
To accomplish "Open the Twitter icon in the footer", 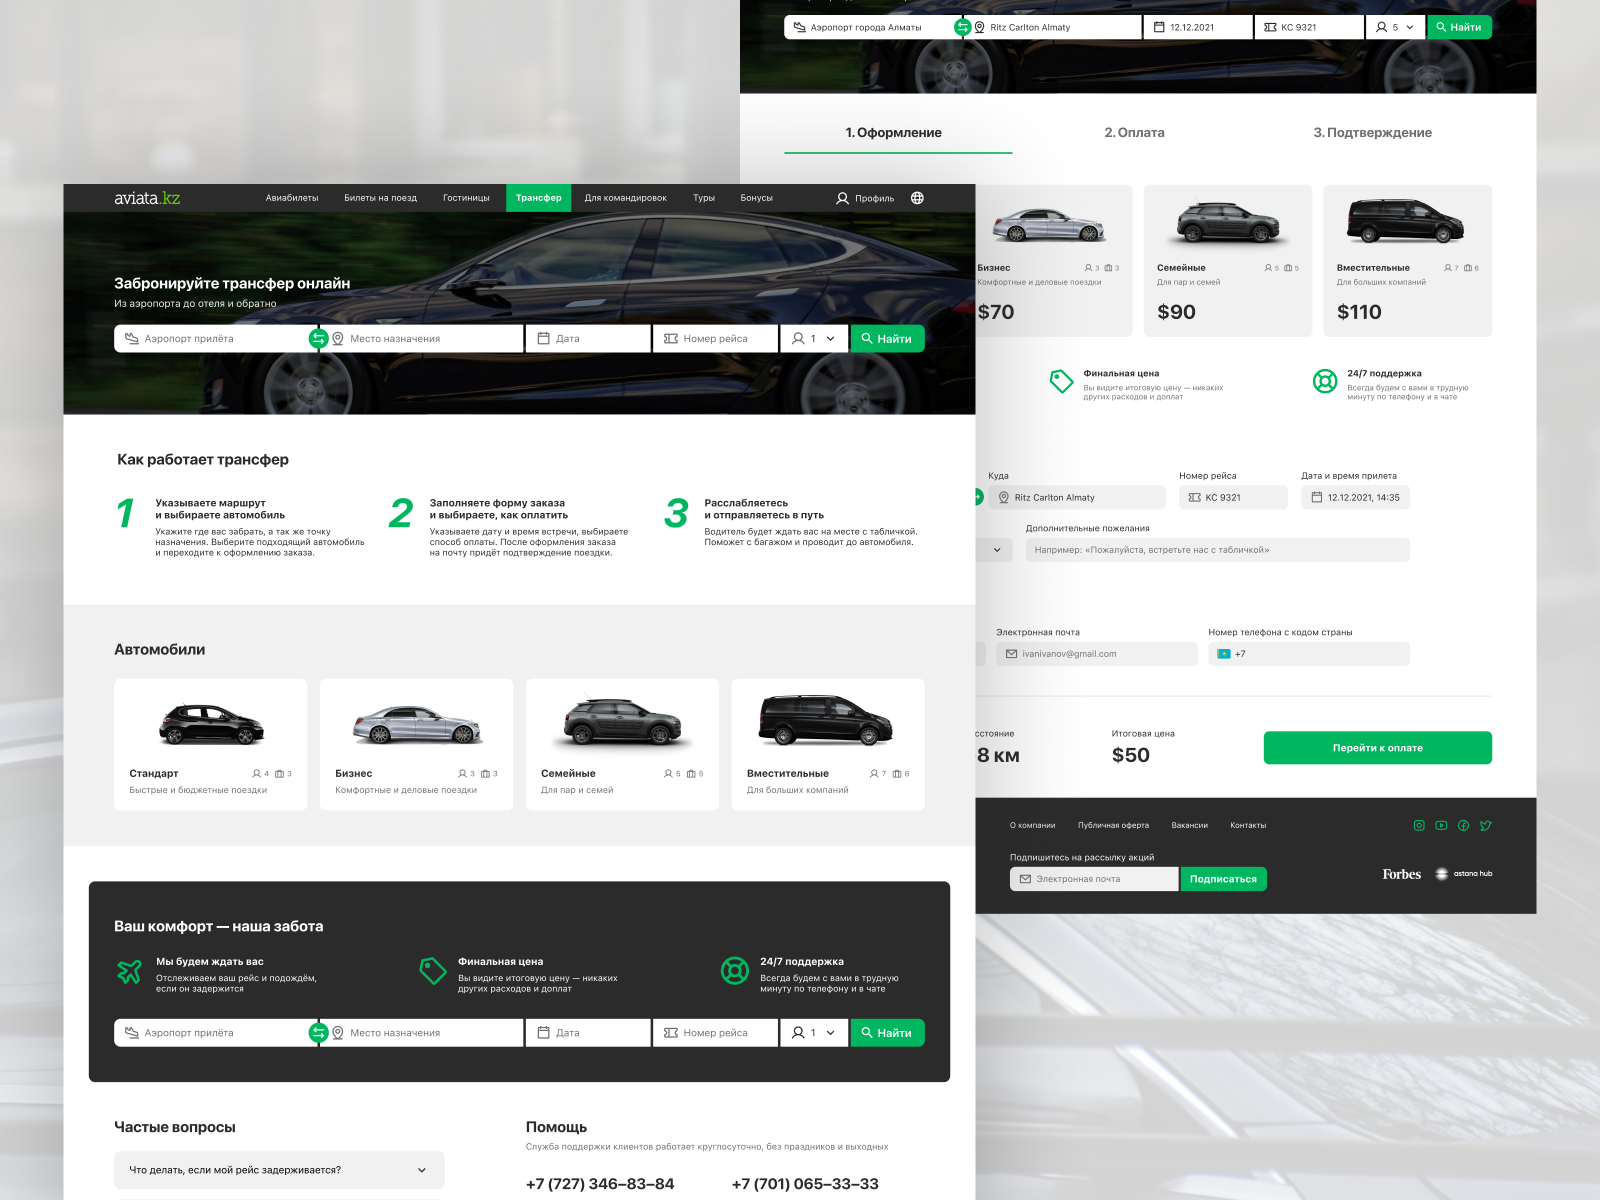I will click(1486, 825).
